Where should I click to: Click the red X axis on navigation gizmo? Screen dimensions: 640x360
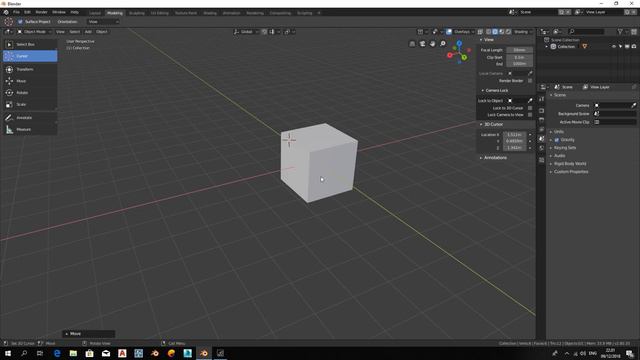450,55
